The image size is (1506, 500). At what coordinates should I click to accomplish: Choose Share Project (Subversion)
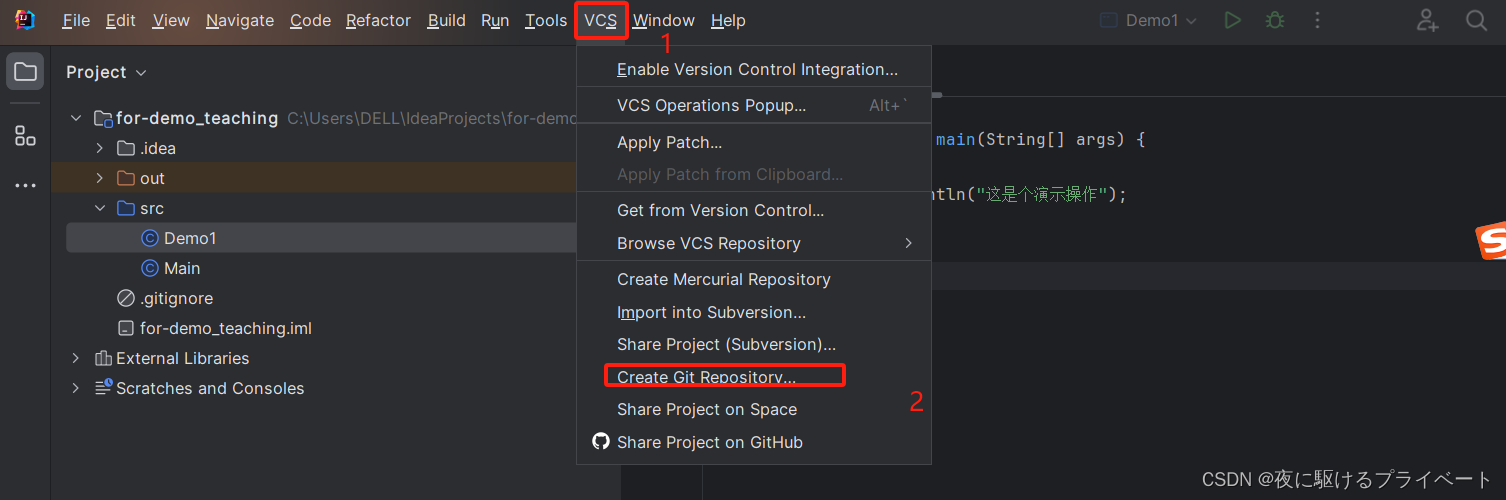click(x=754, y=344)
